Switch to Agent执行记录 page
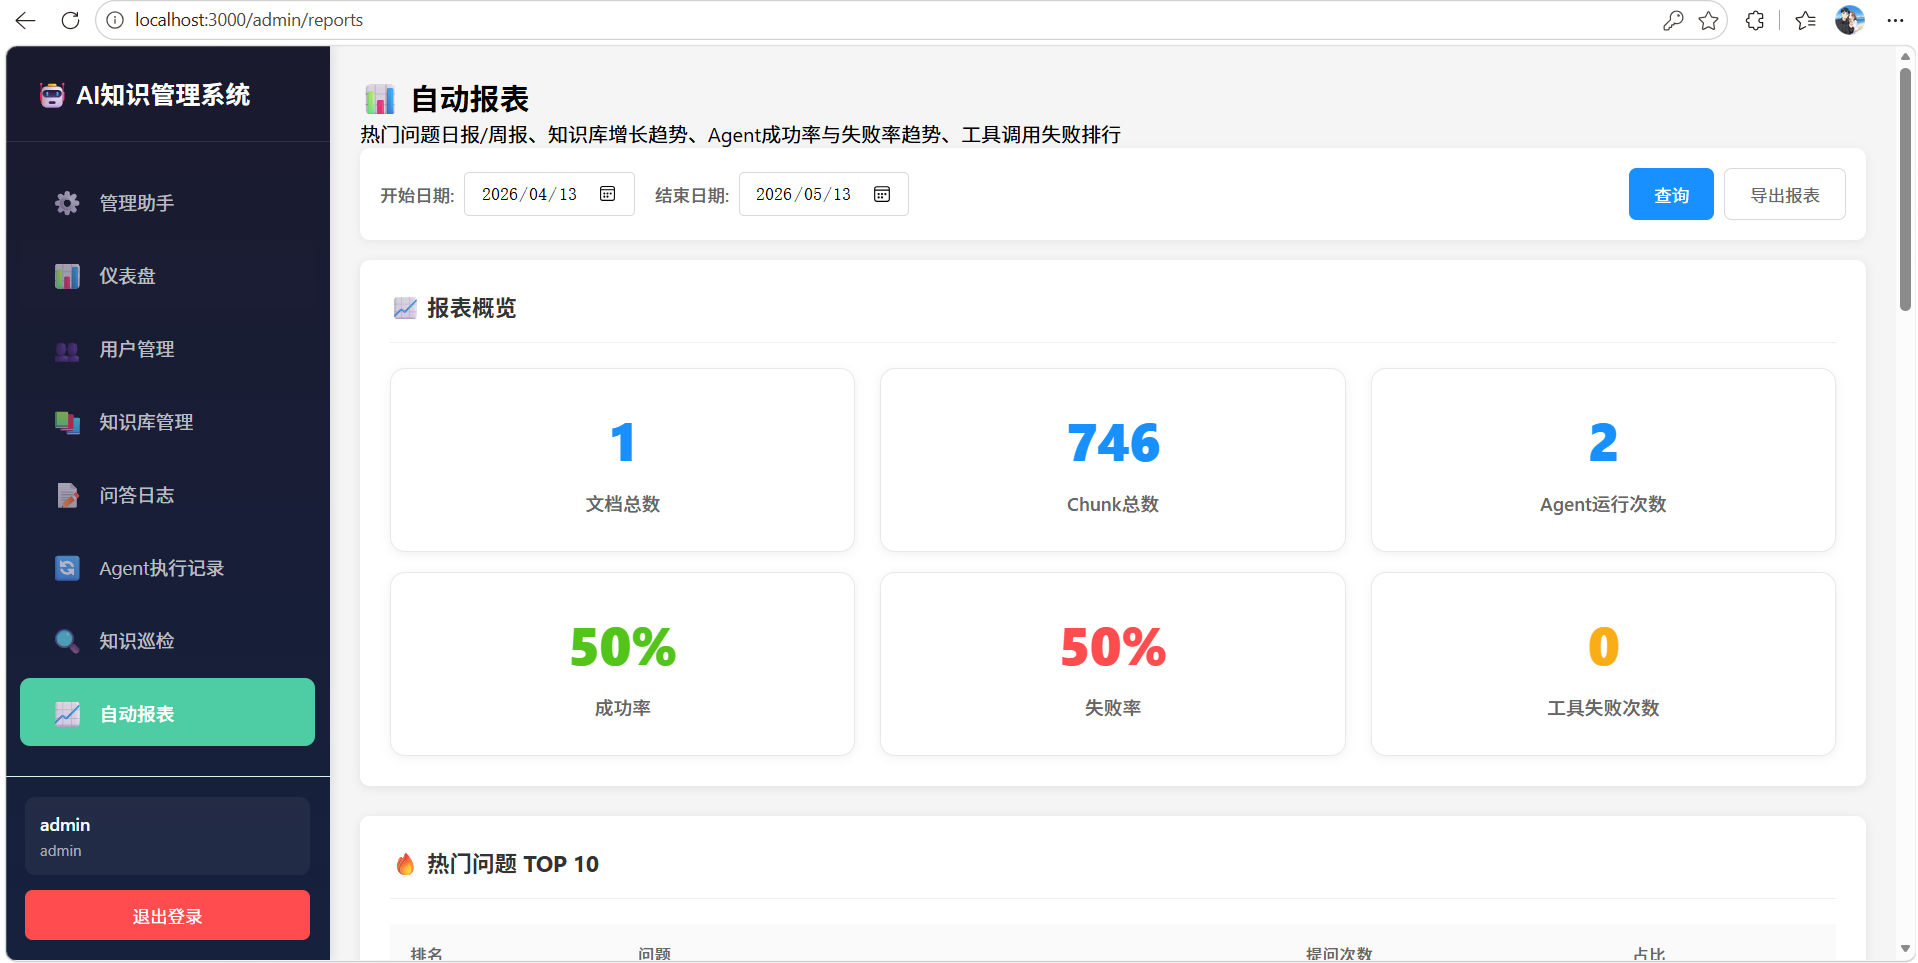This screenshot has width=1918, height=963. click(x=167, y=568)
